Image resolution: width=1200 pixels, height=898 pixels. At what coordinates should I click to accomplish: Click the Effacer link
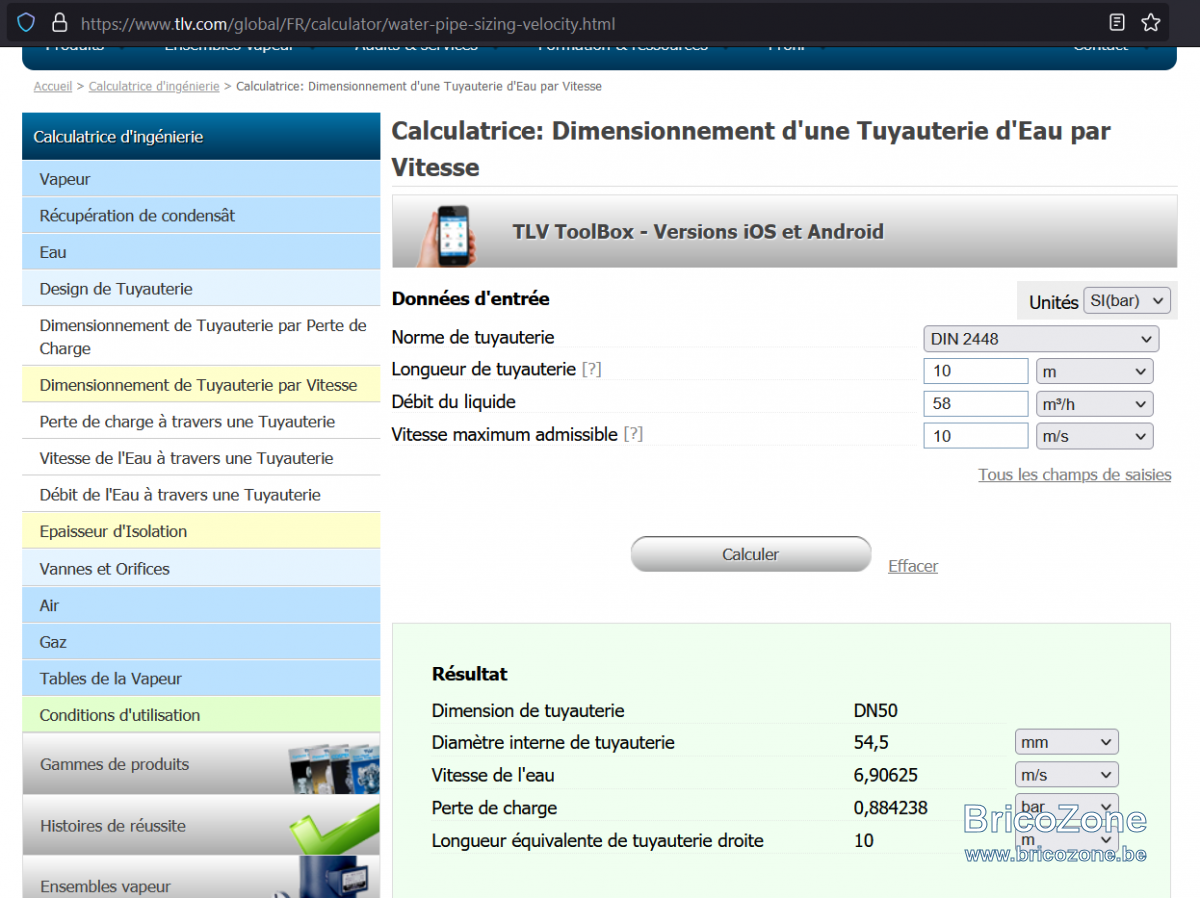pos(913,566)
